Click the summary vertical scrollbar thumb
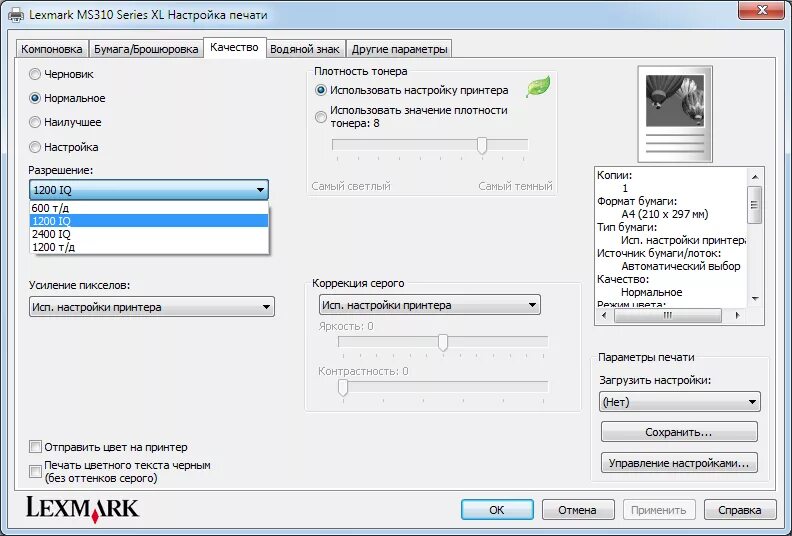The height and width of the screenshot is (536, 792). 755,205
